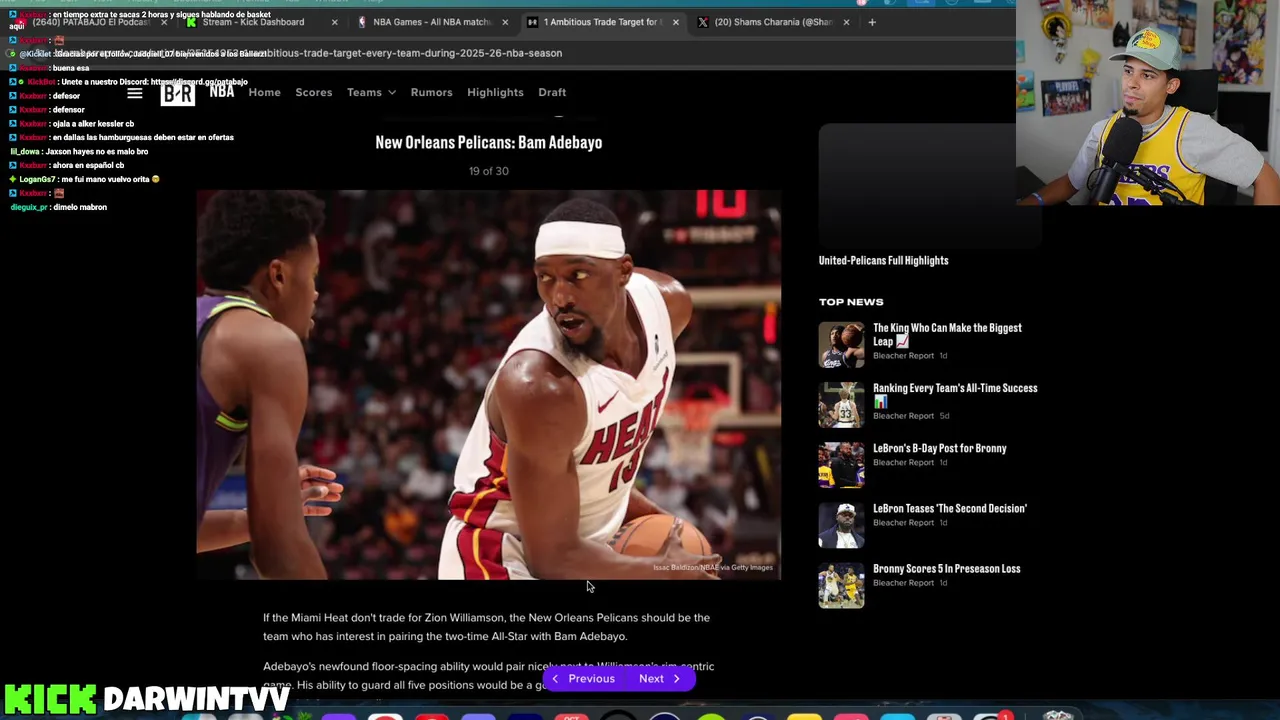Screen dimensions: 1280x720
Task: Click the right chevron beside Next
Action: tap(676, 679)
